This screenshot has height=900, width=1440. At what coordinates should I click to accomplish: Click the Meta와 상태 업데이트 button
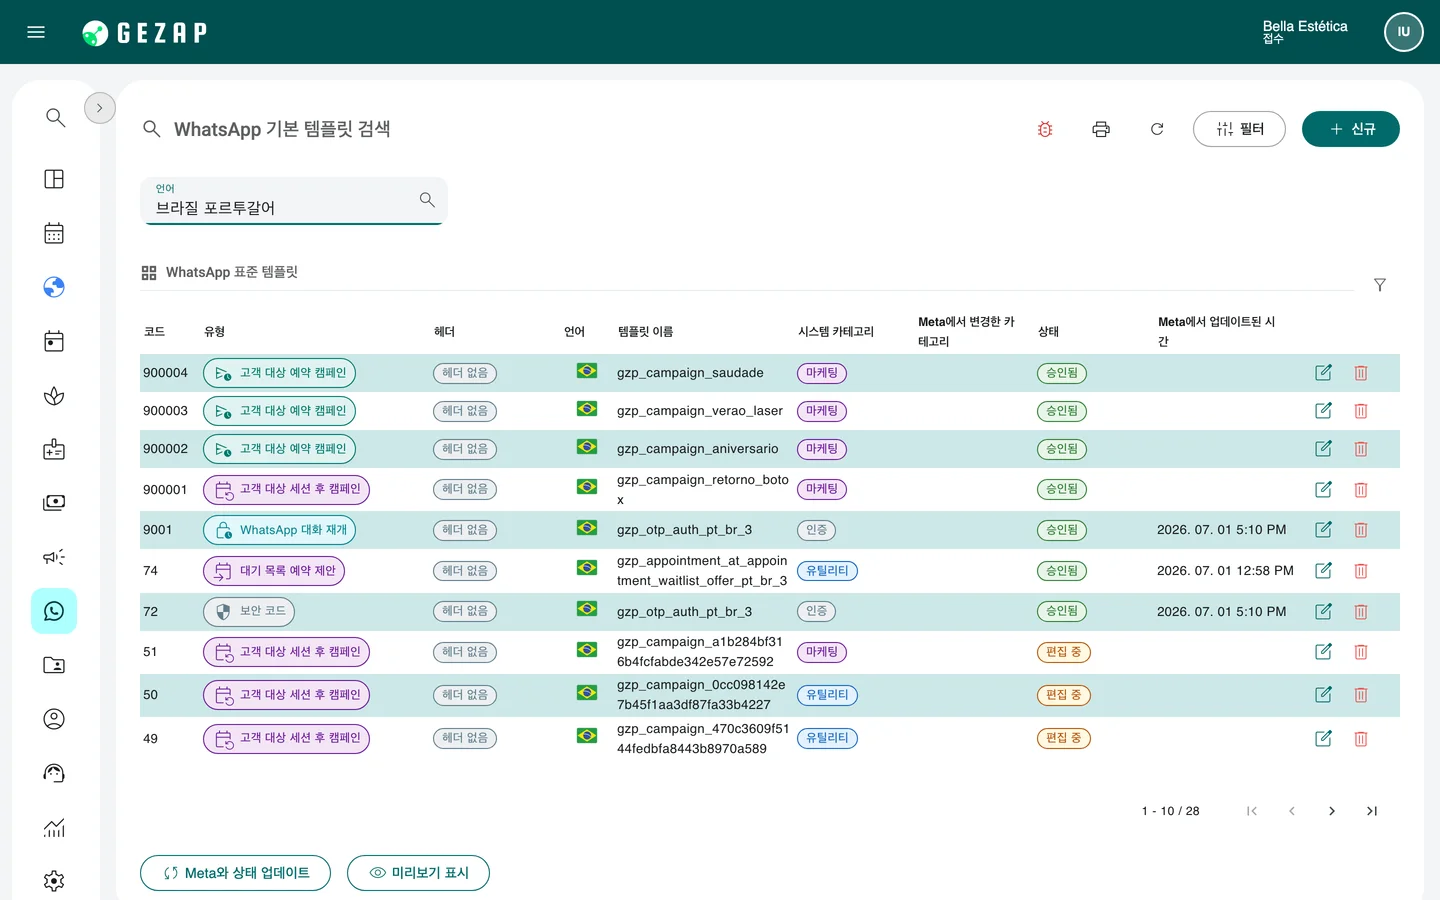pyautogui.click(x=236, y=873)
